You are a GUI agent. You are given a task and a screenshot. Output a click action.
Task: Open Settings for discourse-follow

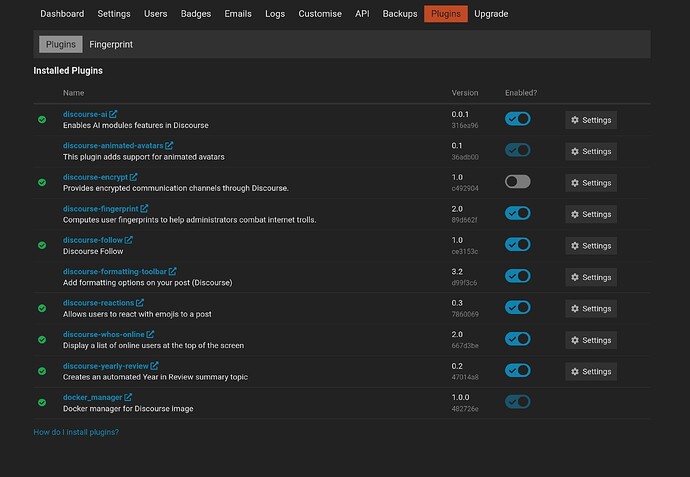click(x=591, y=246)
